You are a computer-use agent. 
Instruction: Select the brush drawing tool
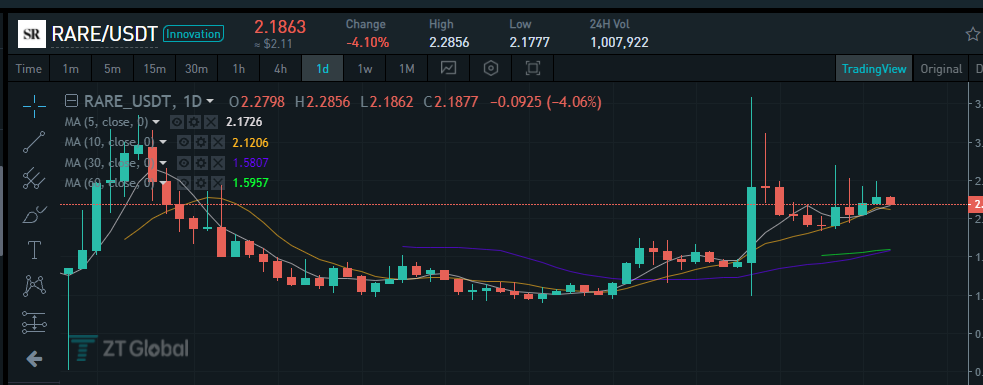pos(34,215)
